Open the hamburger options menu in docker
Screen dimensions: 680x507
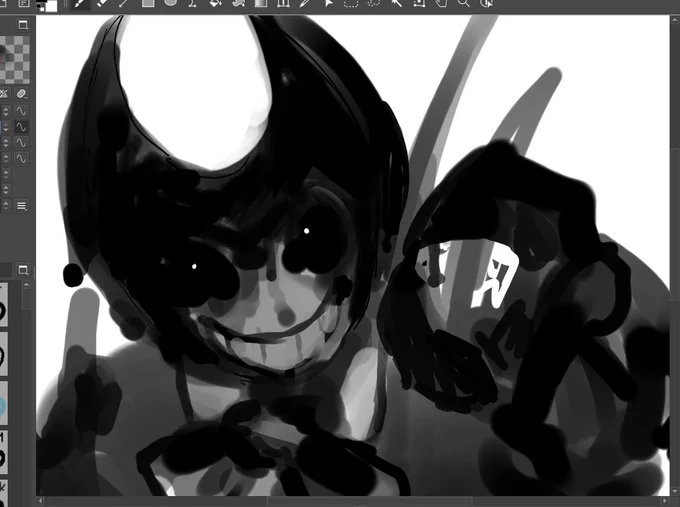(21, 206)
